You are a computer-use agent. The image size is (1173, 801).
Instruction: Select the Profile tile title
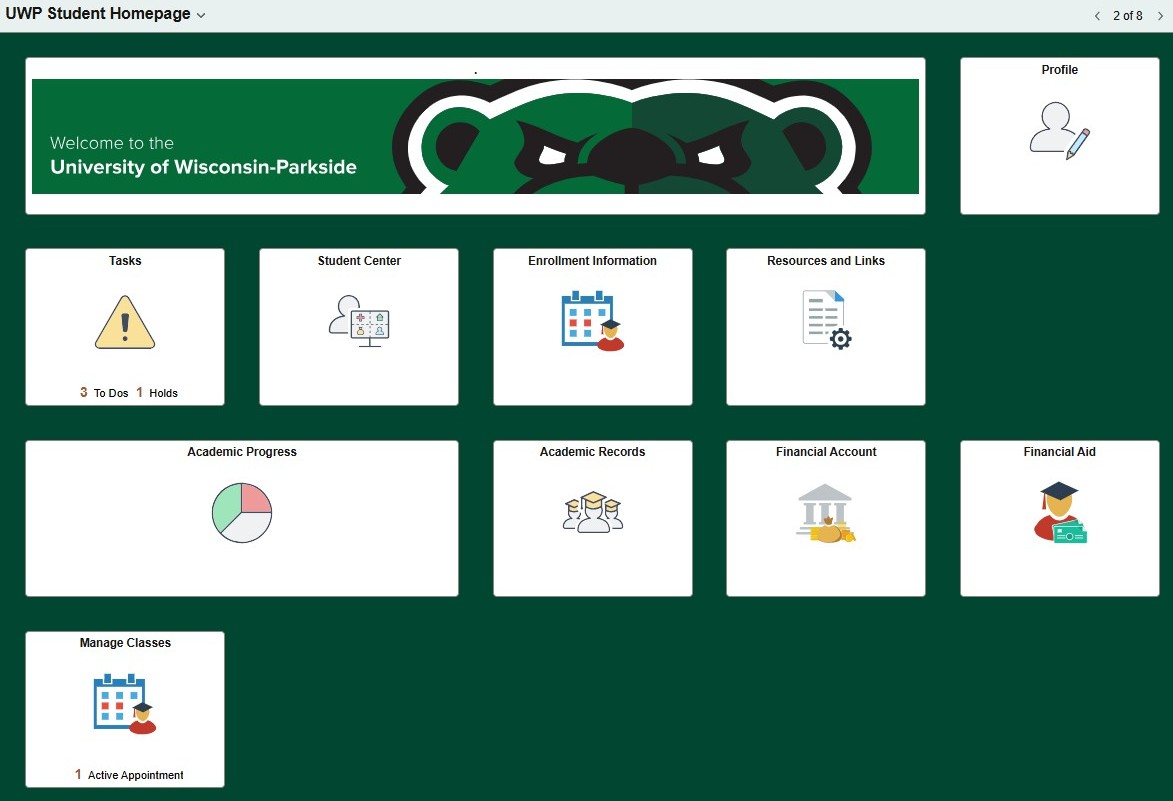click(1059, 70)
